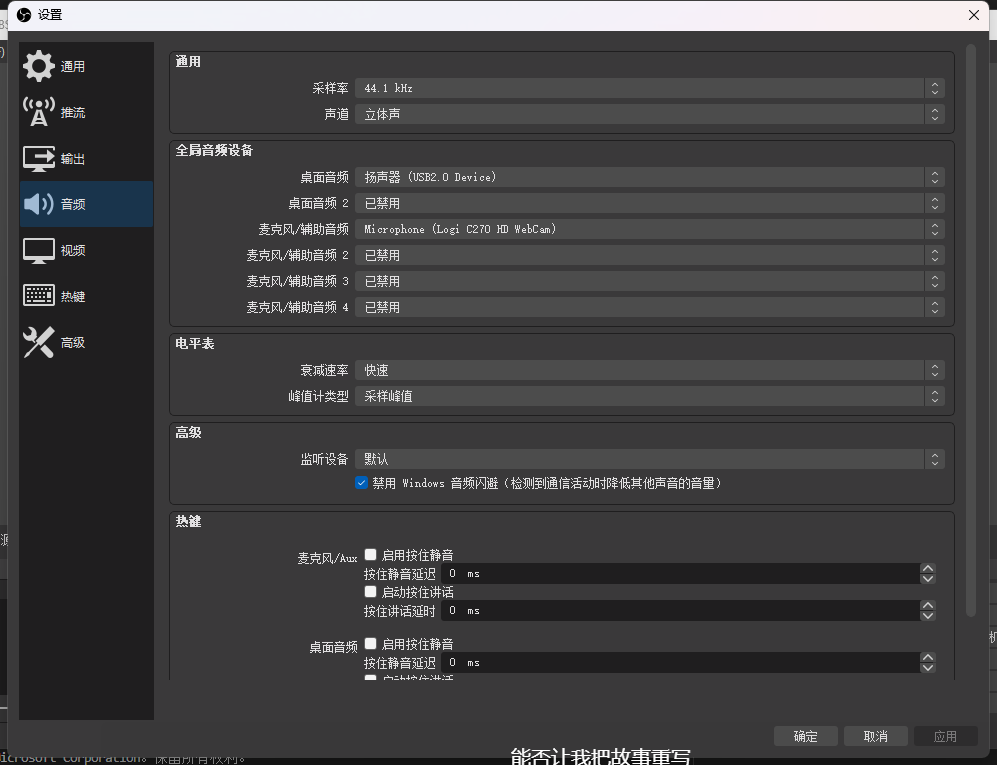Increase 按住静音延迟 with the up arrow
997x765 pixels.
928,569
